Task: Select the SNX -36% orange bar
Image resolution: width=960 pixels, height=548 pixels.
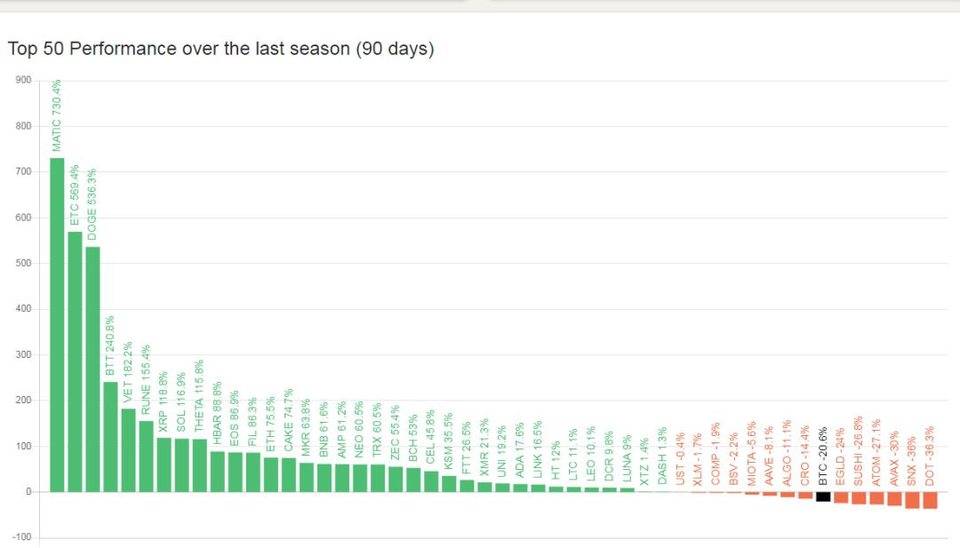Action: click(912, 500)
